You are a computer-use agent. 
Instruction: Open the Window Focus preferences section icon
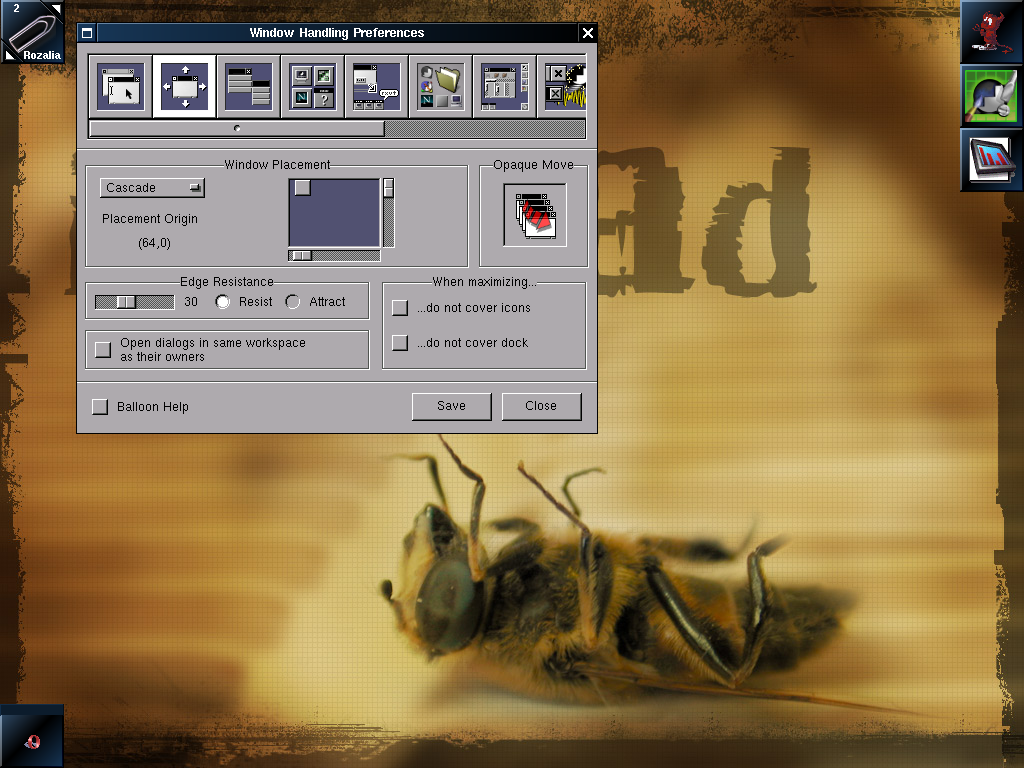120,87
